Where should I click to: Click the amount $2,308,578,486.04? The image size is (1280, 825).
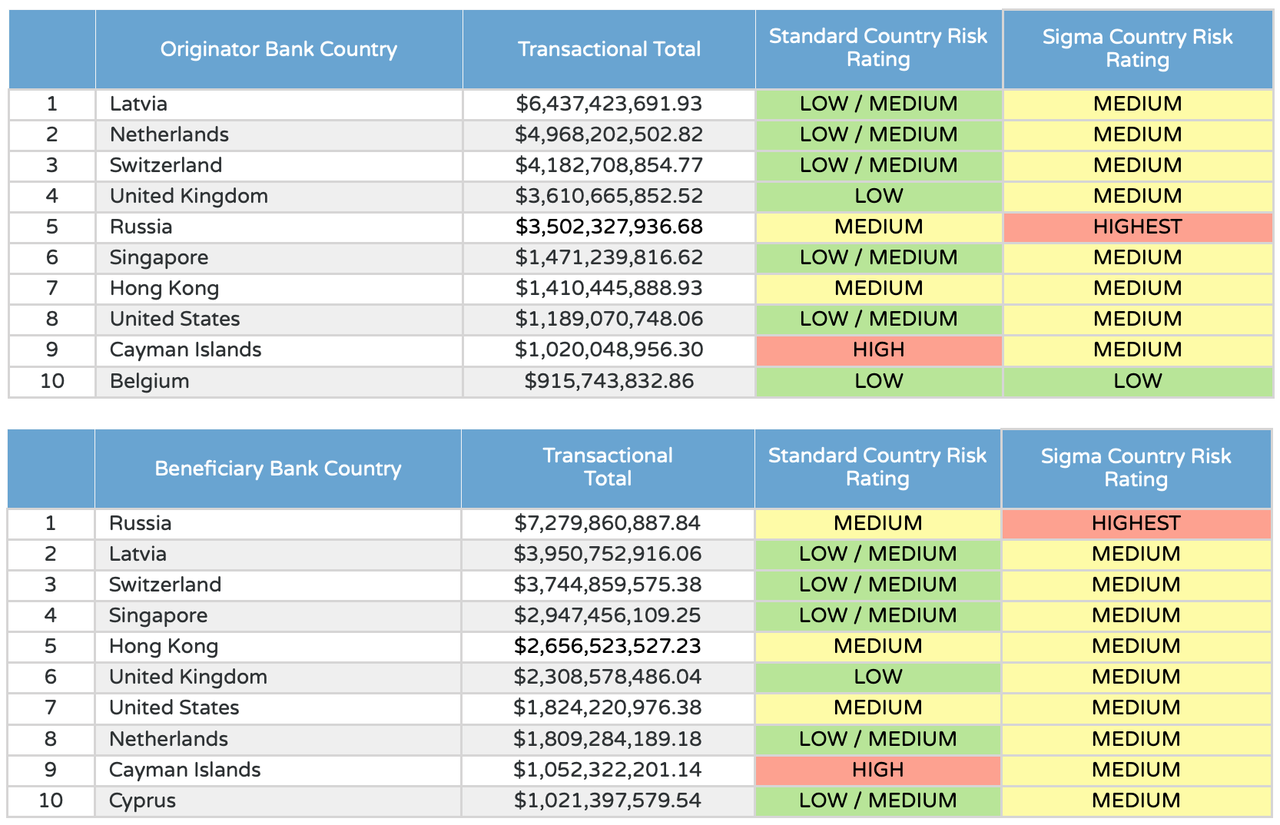[608, 677]
